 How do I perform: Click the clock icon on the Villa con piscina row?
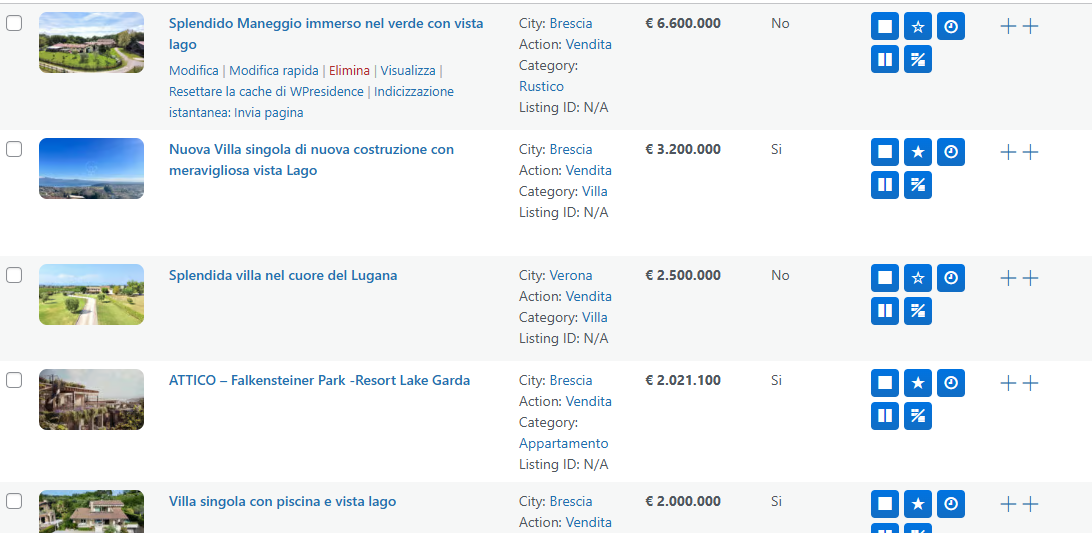(x=951, y=504)
